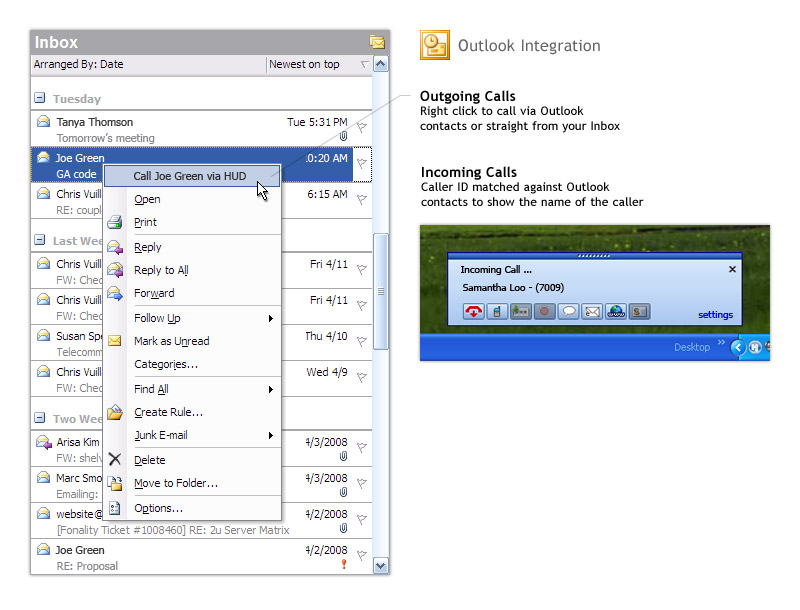Viewport: 800px width, 610px height.
Task: Toggle flag on Arisa Kim email
Action: pos(362,448)
